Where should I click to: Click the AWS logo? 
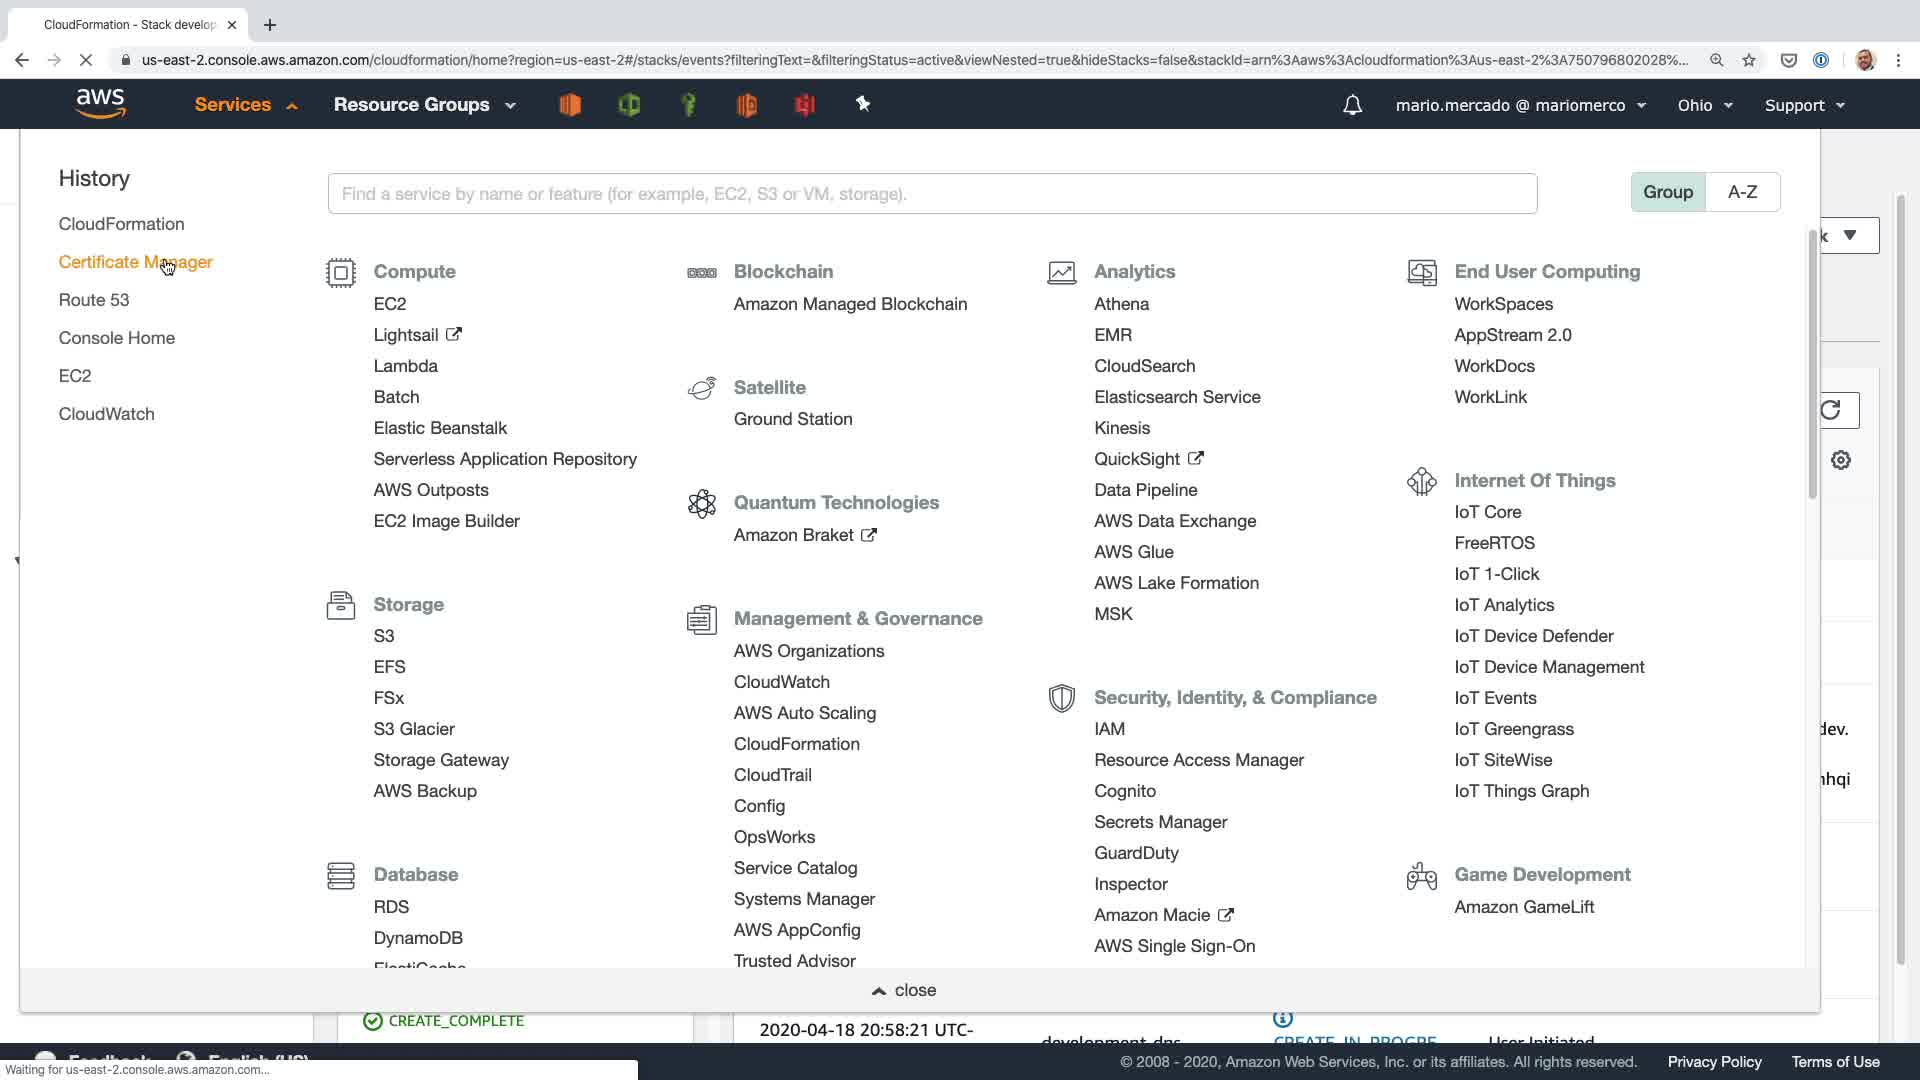pos(101,104)
